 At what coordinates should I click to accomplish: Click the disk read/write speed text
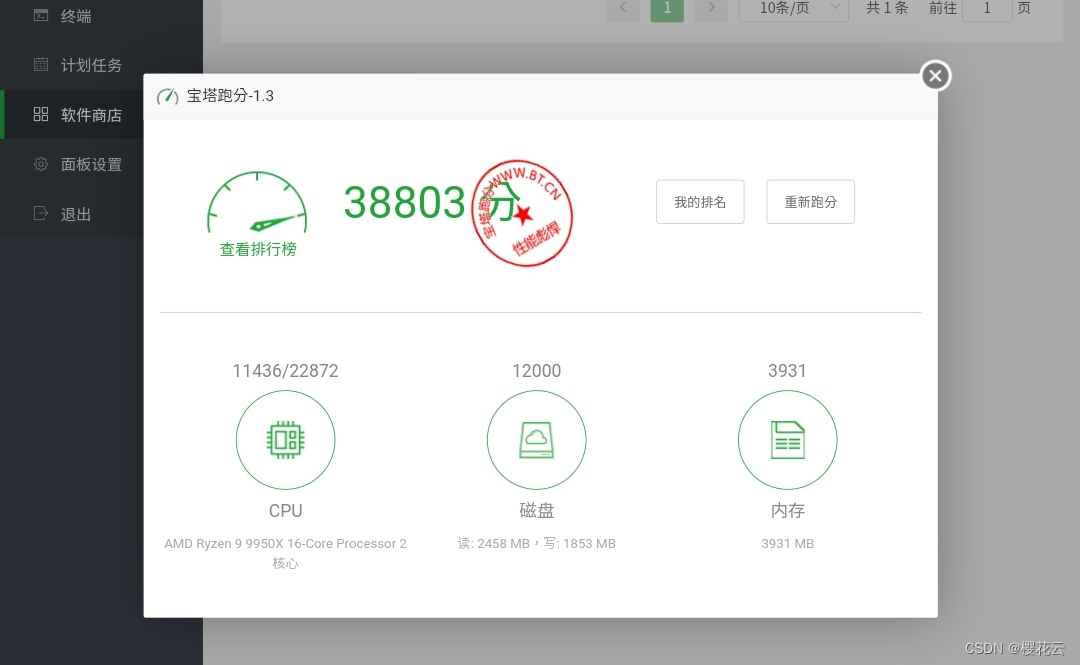537,544
